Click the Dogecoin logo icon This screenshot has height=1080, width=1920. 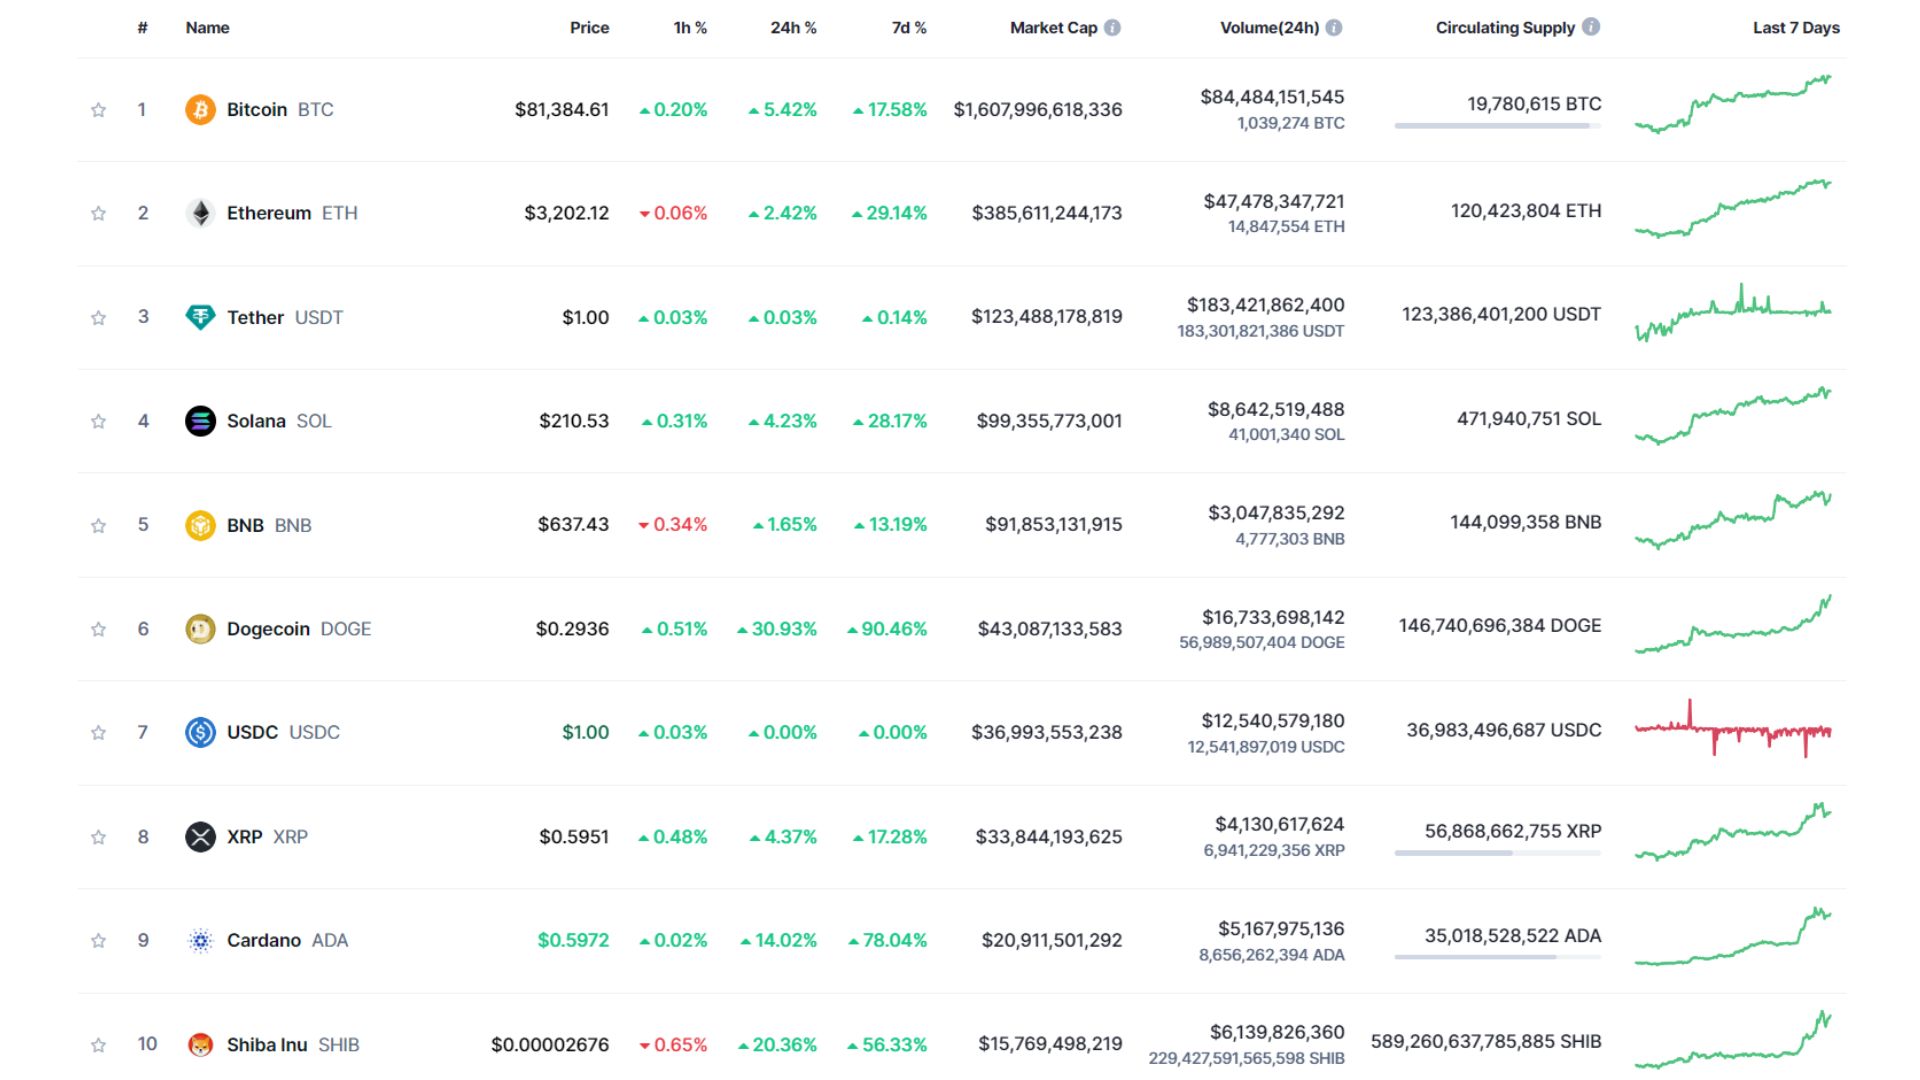tap(201, 629)
